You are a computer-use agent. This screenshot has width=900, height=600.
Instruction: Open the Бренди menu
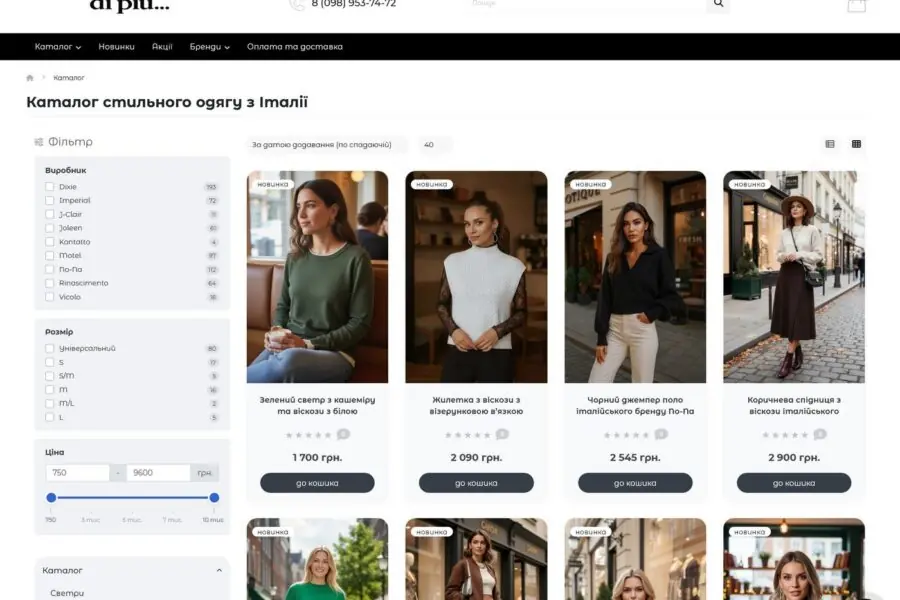(209, 47)
